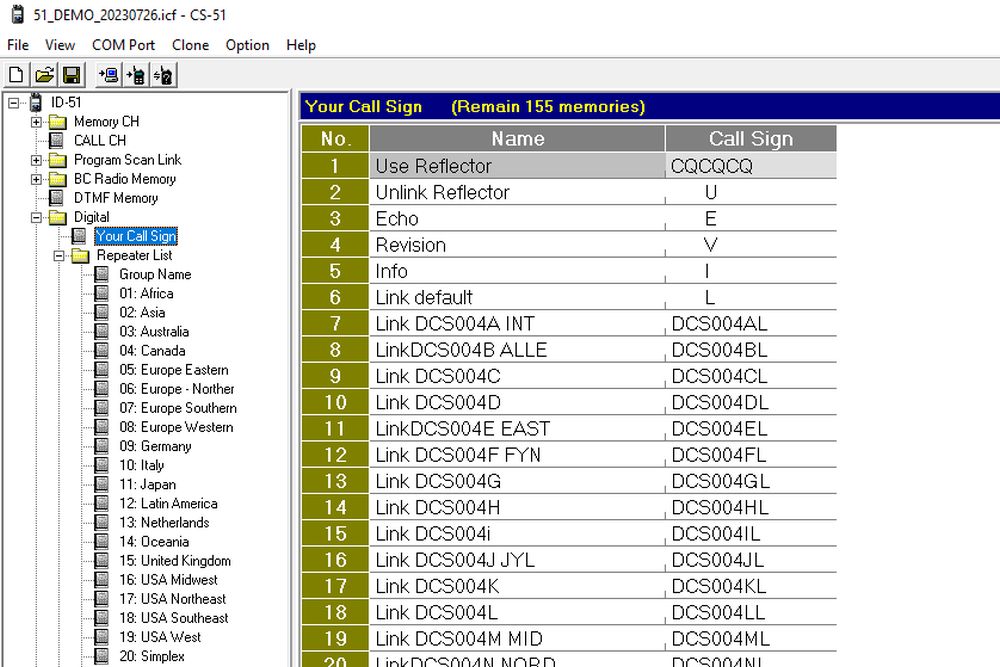
Task: Click the Link DCS004F FYN name cell
Action: [517, 455]
